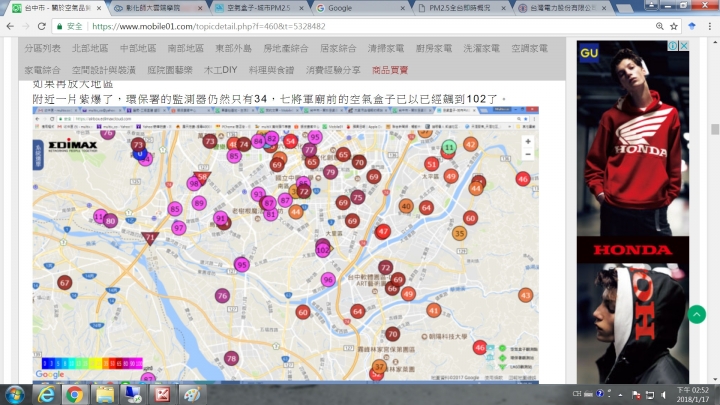Click the PM2.5 map marker reading 102
The height and width of the screenshot is (405, 720).
coord(323,250)
